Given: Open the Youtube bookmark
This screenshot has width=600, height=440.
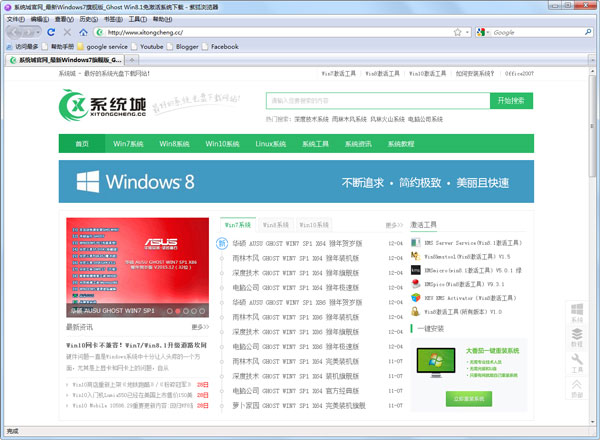Looking at the screenshot, I should click(x=147, y=47).
